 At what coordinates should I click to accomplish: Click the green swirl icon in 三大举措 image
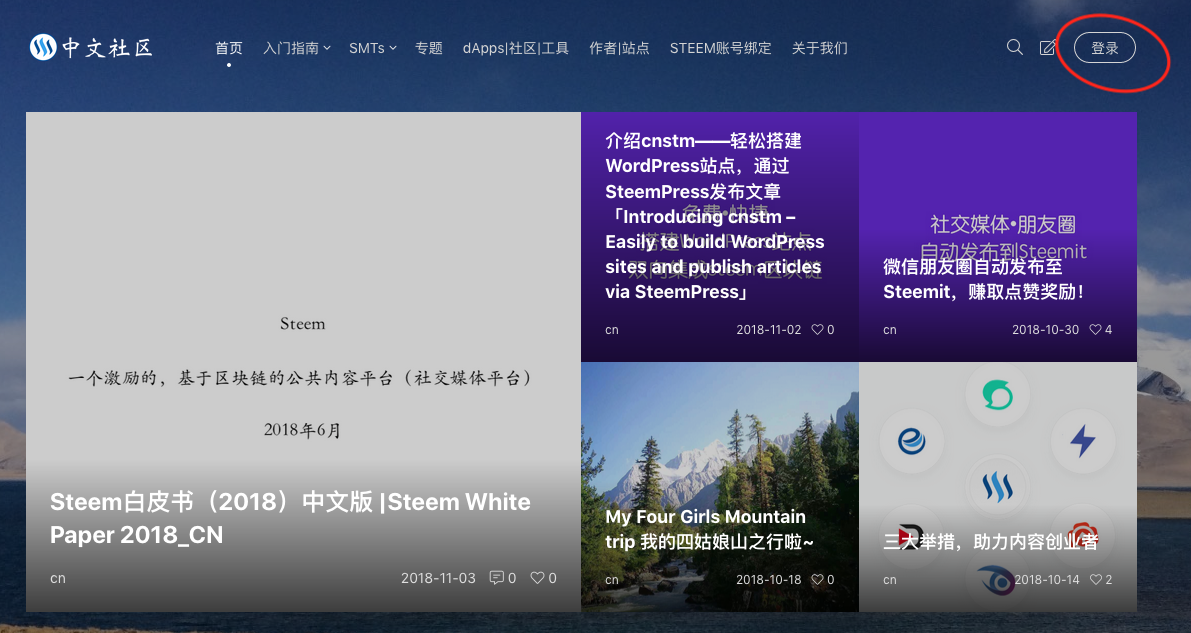point(997,395)
